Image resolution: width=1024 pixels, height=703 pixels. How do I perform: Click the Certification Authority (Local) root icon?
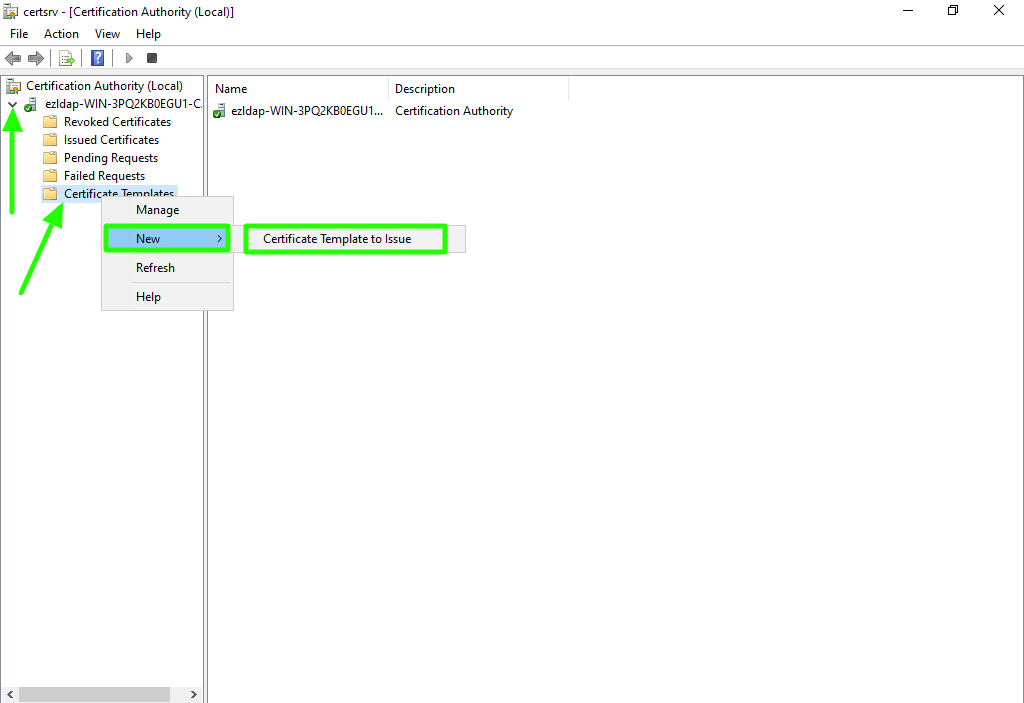click(x=14, y=86)
